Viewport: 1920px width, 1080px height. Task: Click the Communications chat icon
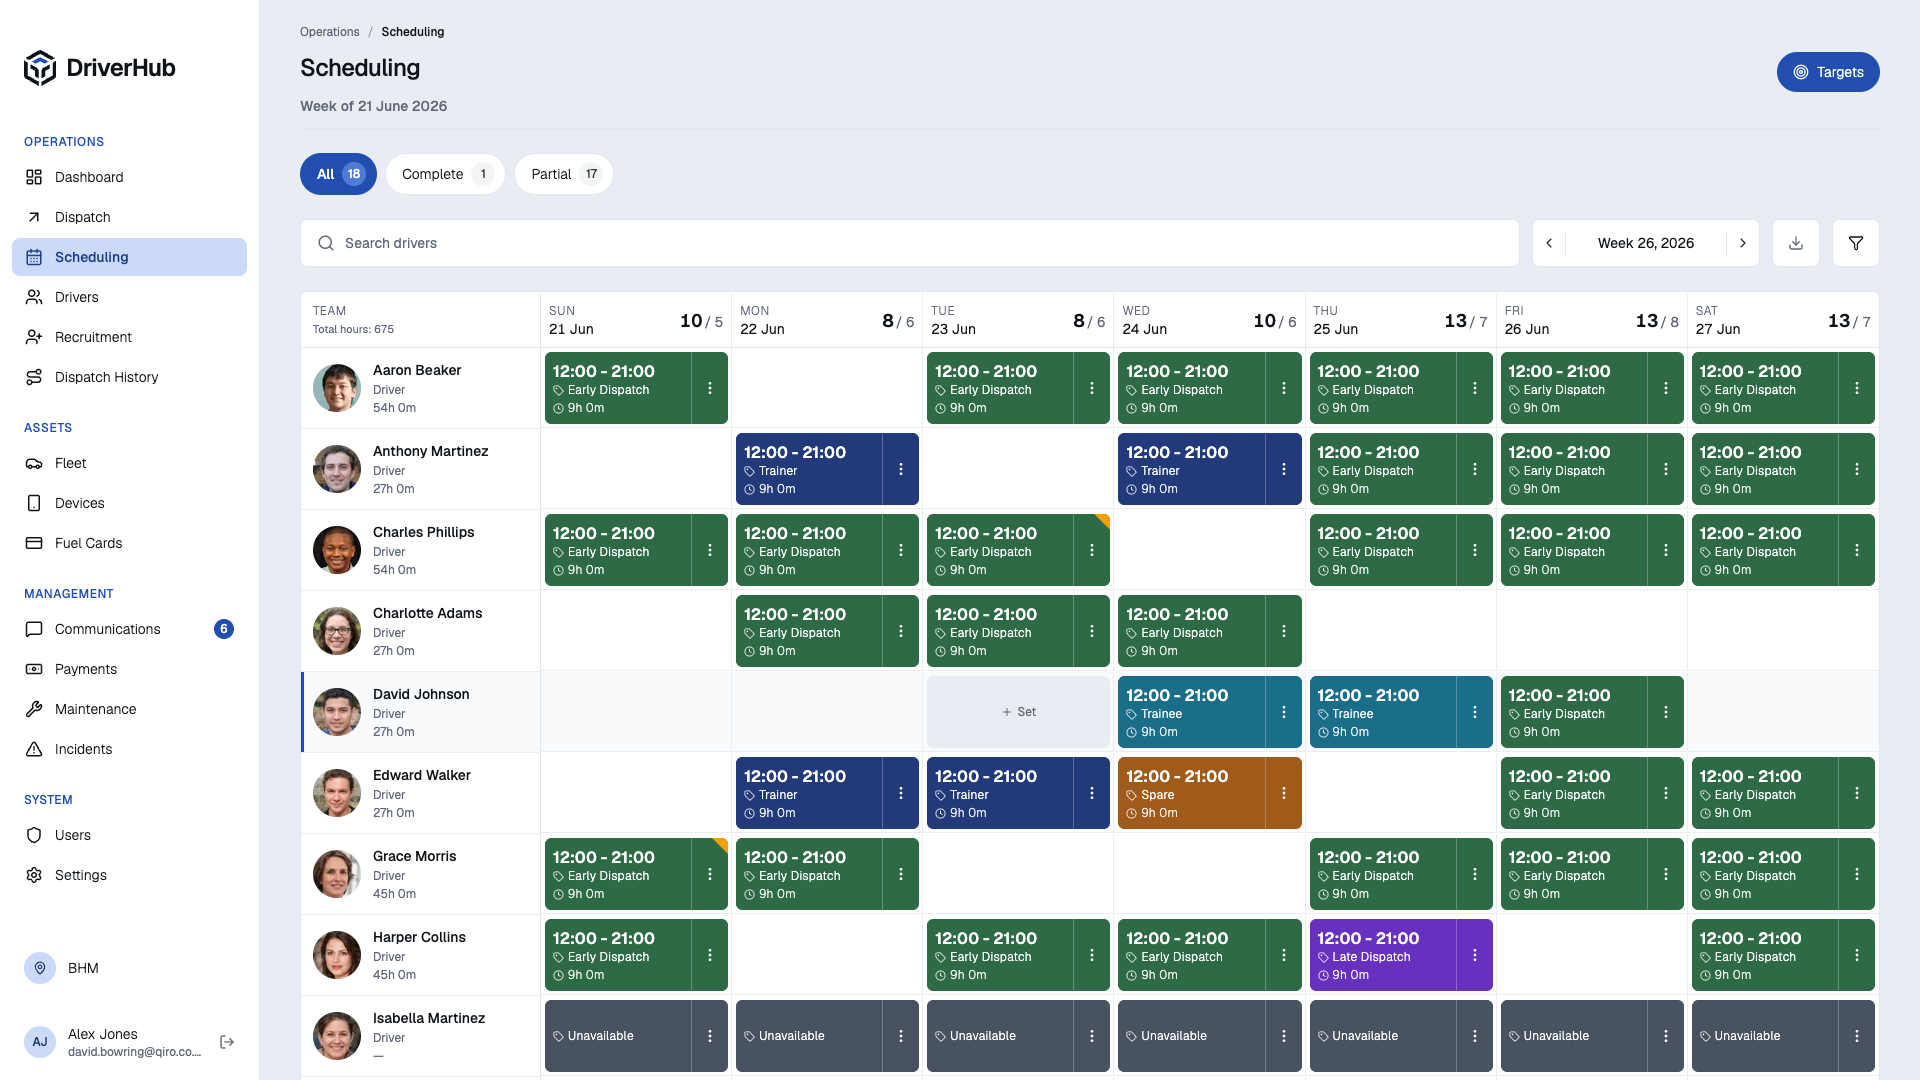pyautogui.click(x=34, y=629)
